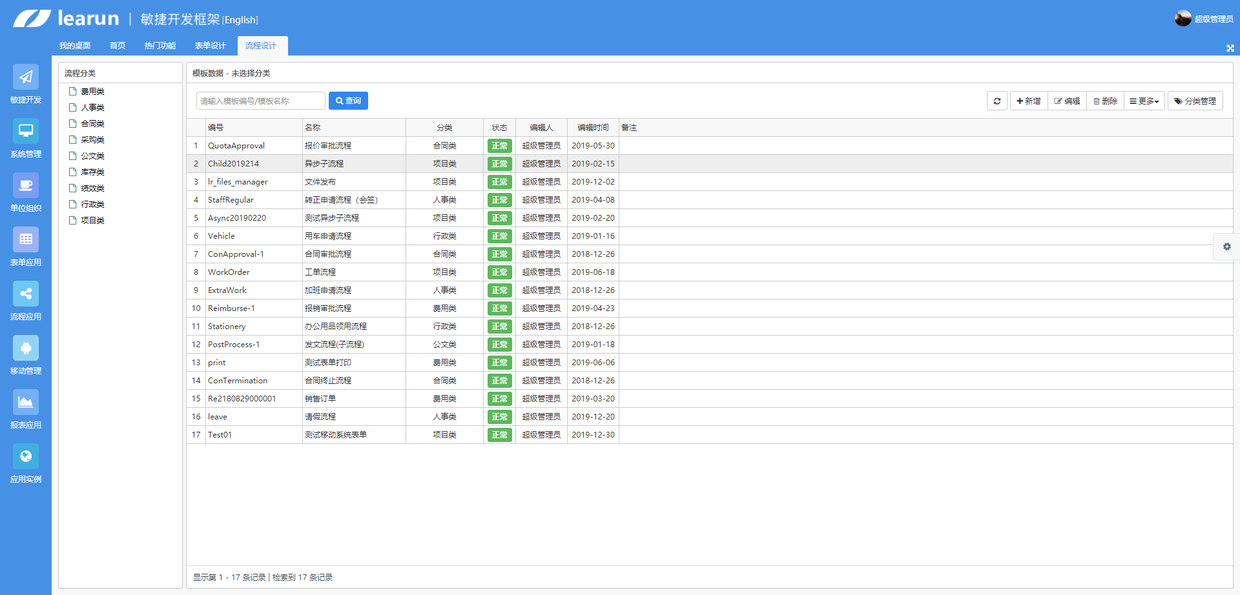Open the settings gear on right edge
Viewport: 1240px width, 595px height.
coord(1227,247)
